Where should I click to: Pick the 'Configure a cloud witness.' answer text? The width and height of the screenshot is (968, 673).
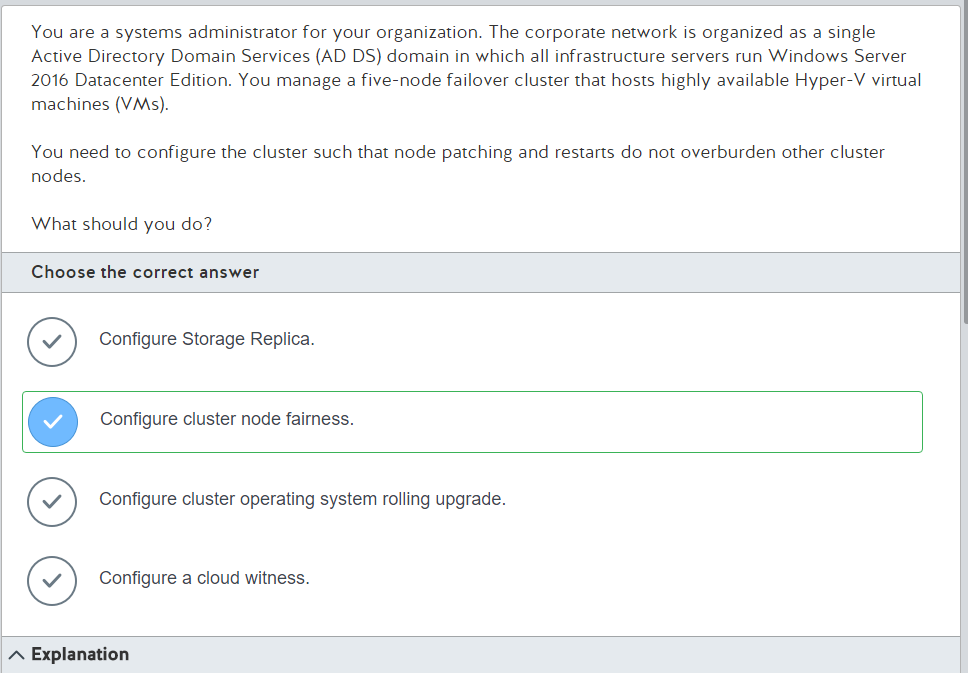coord(204,578)
